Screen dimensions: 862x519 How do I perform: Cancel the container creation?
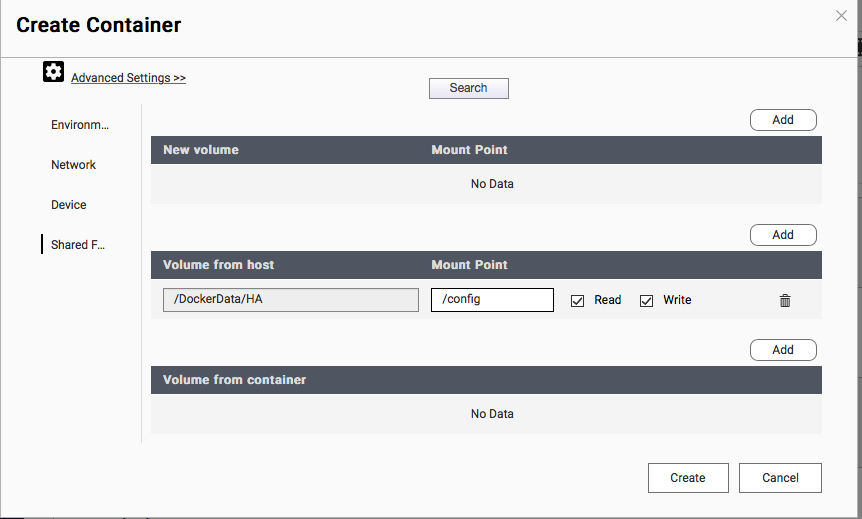click(x=780, y=478)
